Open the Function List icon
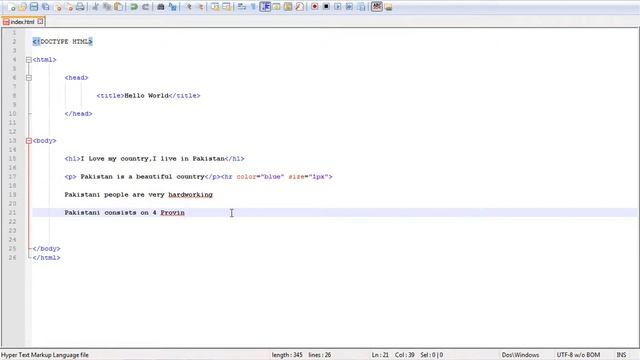 299,7
